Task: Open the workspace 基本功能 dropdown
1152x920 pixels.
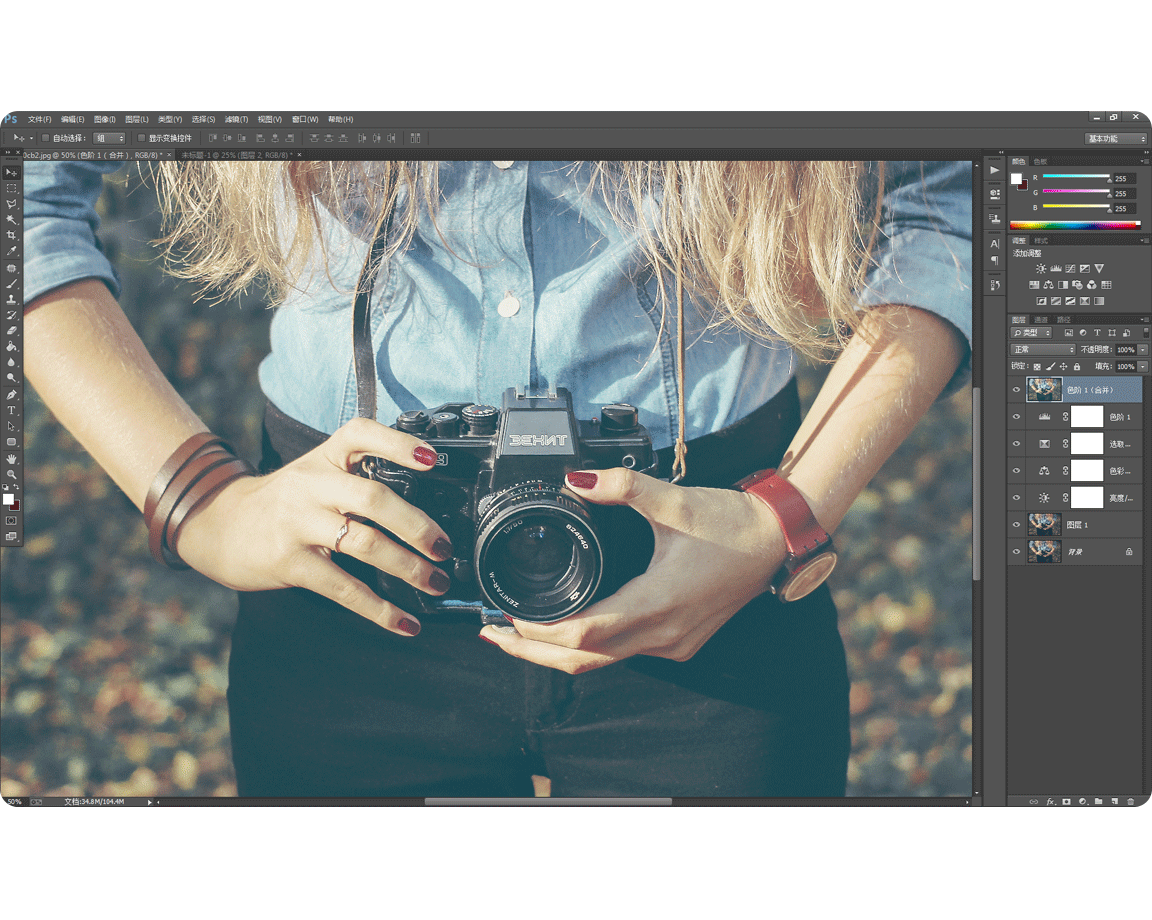Action: tap(1115, 138)
